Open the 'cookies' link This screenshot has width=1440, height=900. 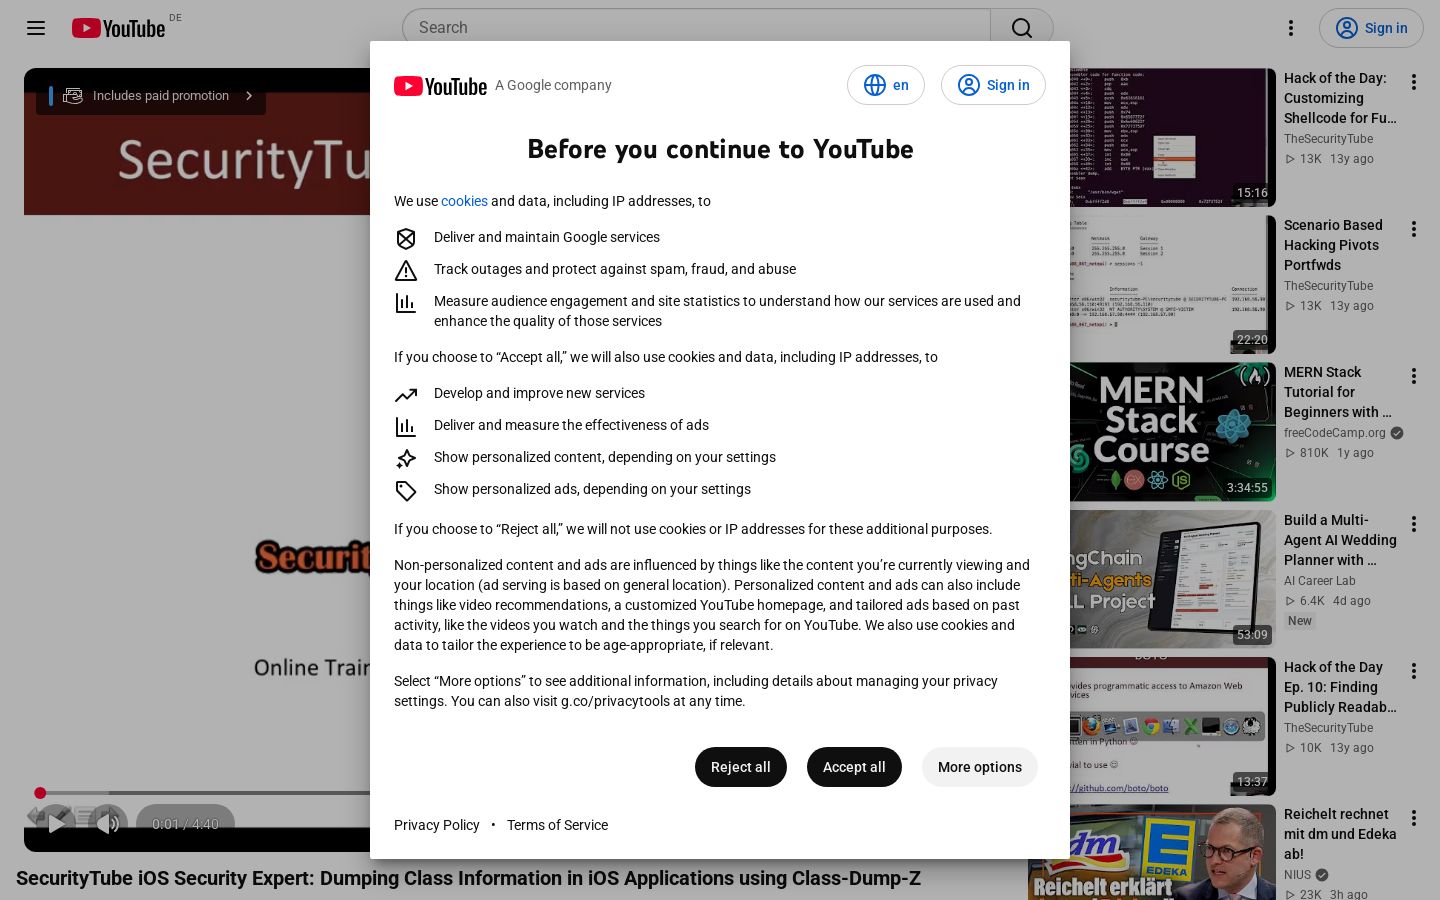[464, 201]
